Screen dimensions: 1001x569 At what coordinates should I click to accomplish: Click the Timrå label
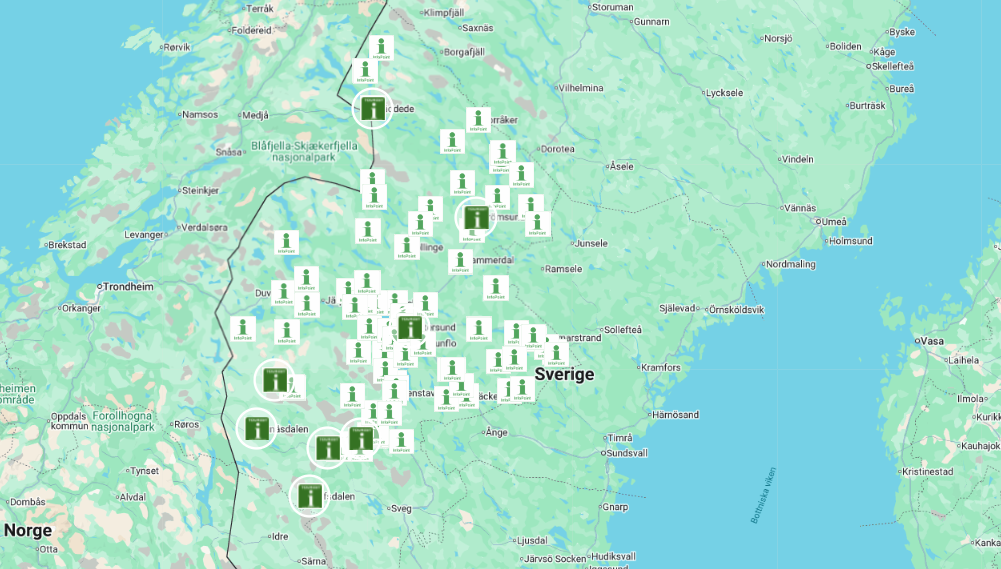(x=620, y=438)
